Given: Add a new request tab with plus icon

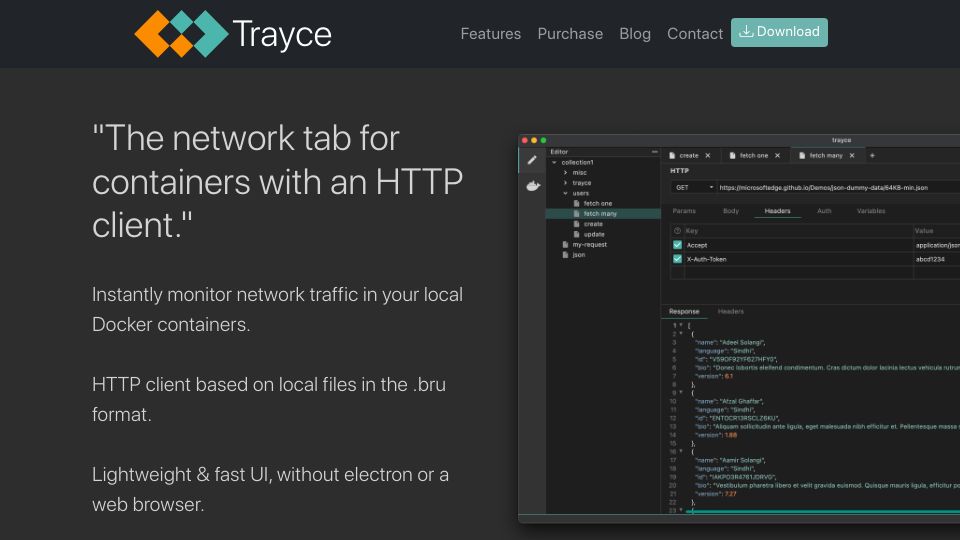Looking at the screenshot, I should click(x=872, y=156).
